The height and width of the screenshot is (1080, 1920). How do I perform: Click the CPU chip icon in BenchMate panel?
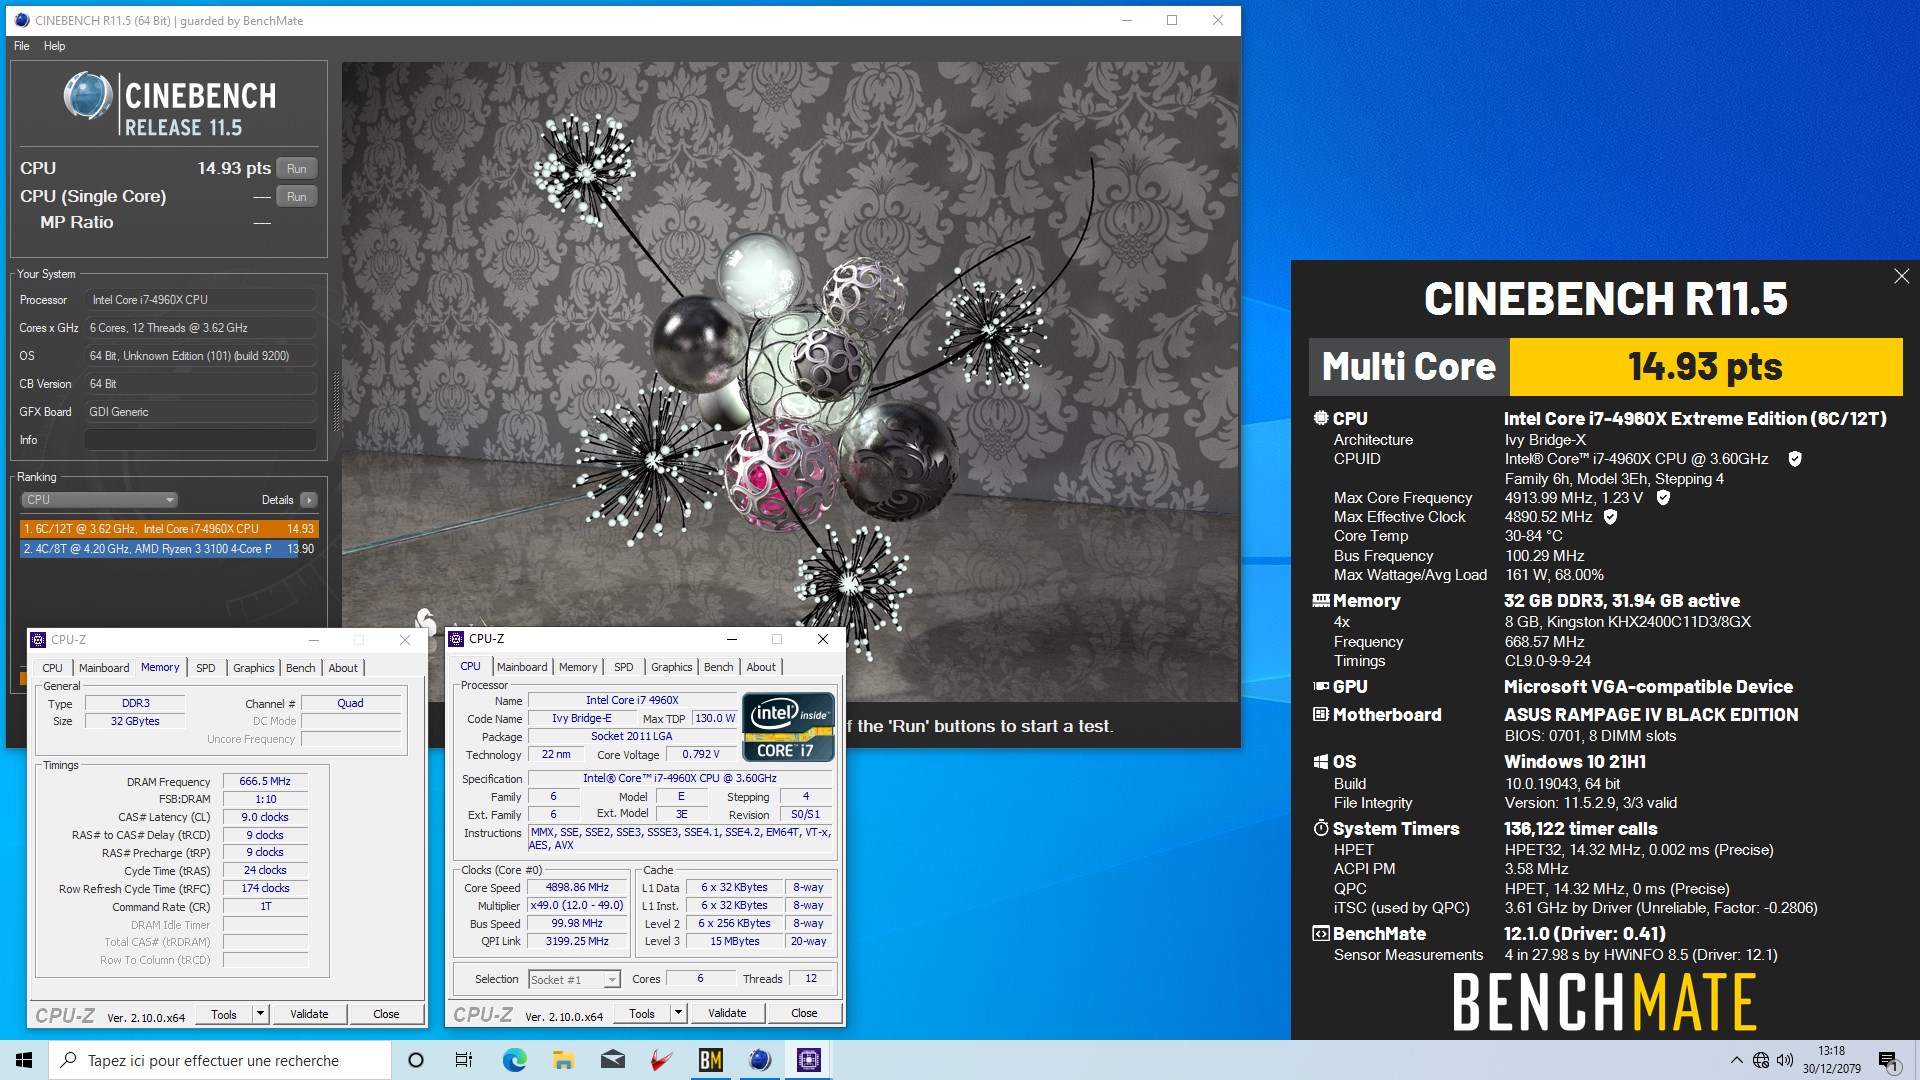[x=1321, y=418]
